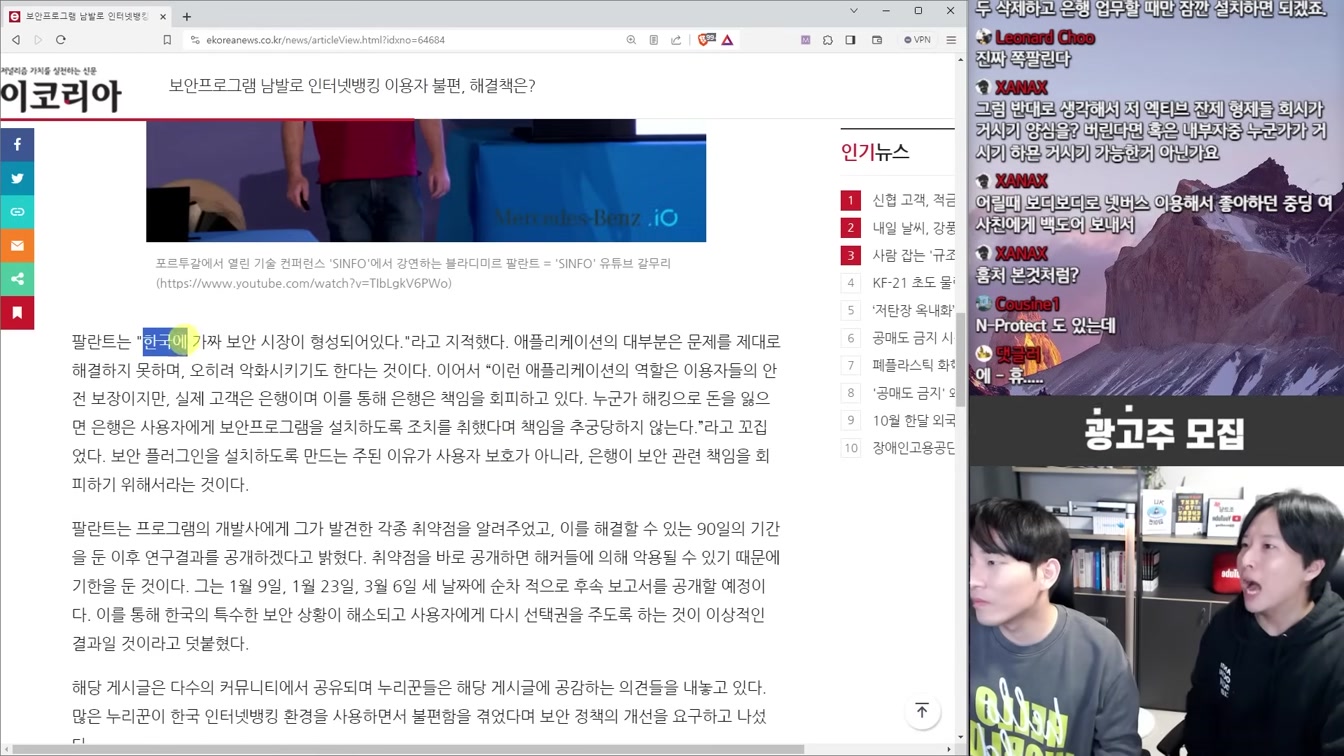Viewport: 1344px width, 756px height.
Task: Expand the tab search chevron
Action: (x=853, y=11)
